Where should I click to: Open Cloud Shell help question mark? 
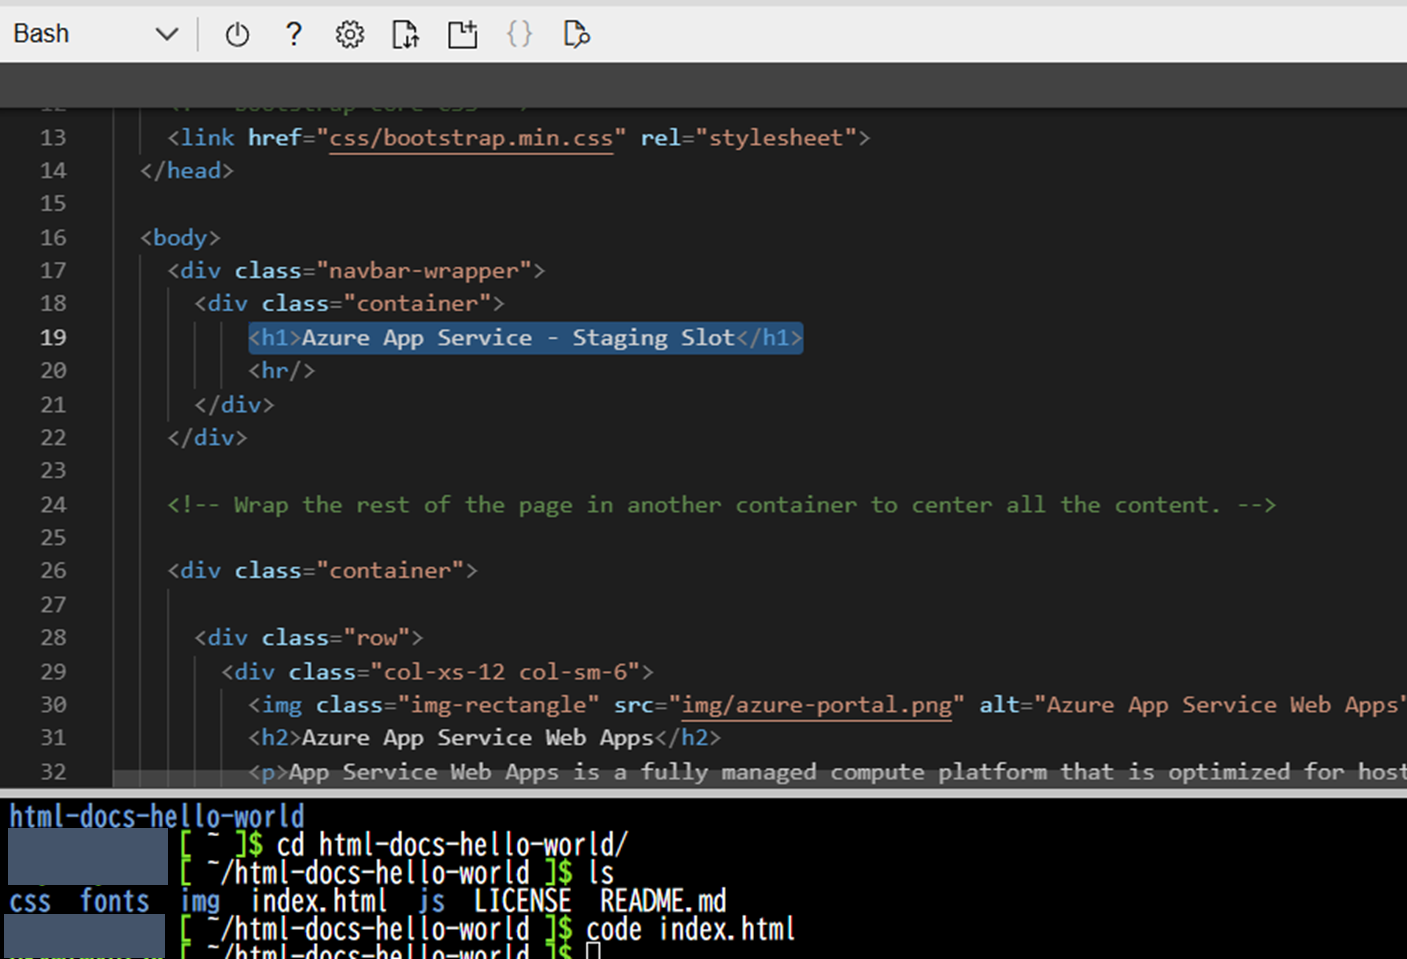tap(293, 34)
